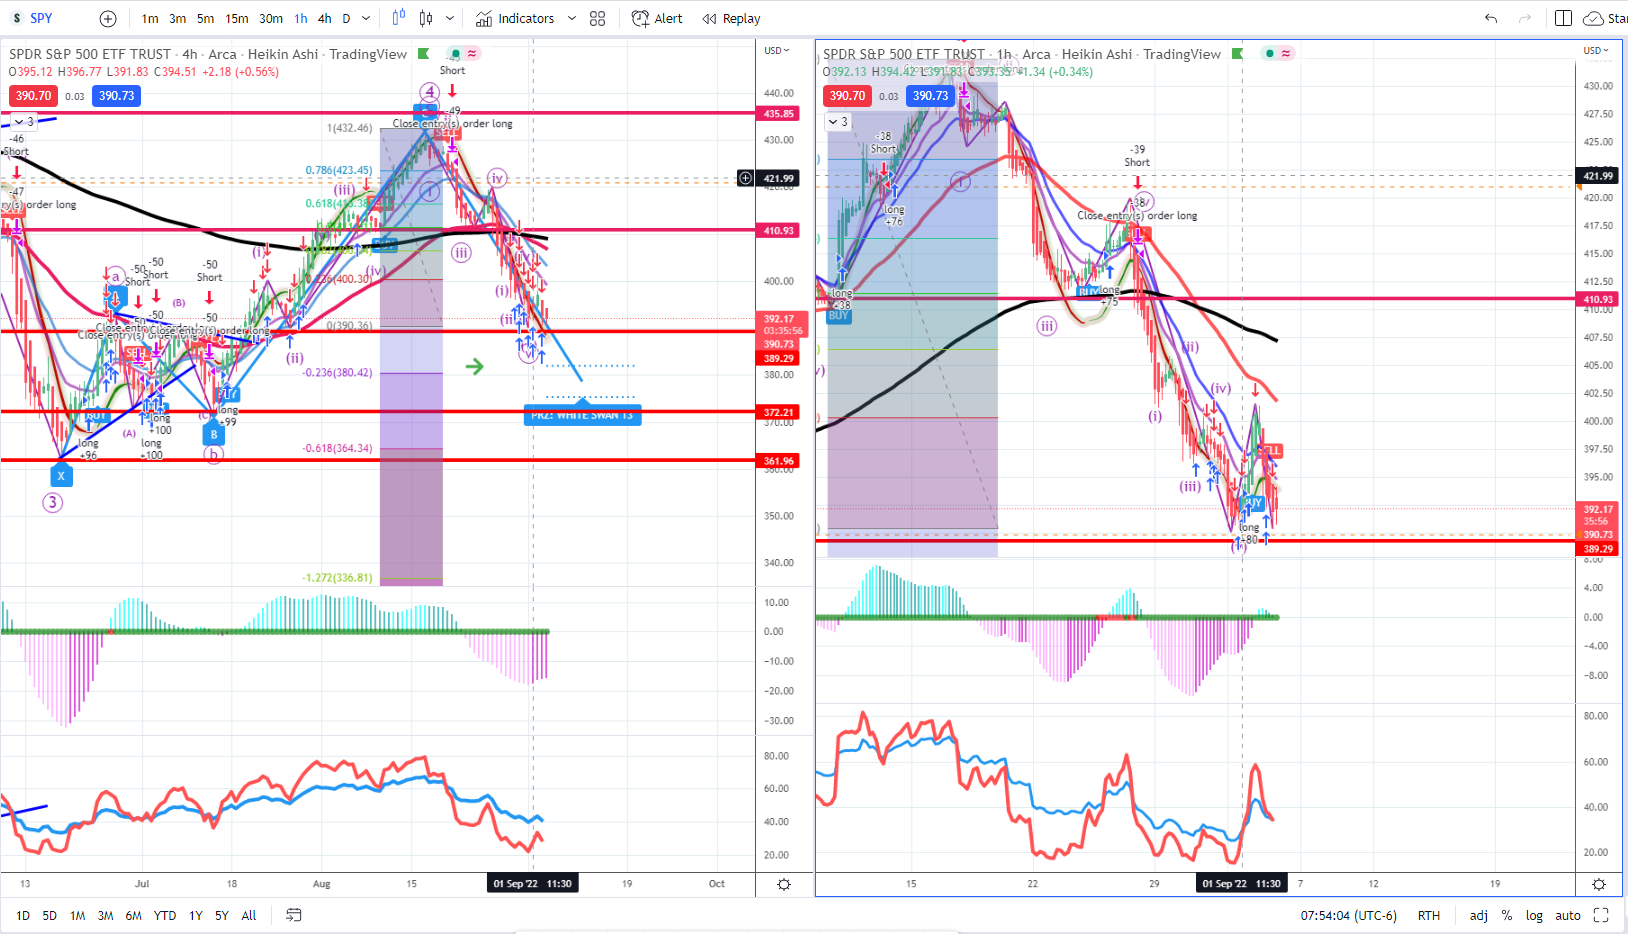Open the USD currency dropdown on 4h chart
The image size is (1628, 934).
(x=777, y=50)
